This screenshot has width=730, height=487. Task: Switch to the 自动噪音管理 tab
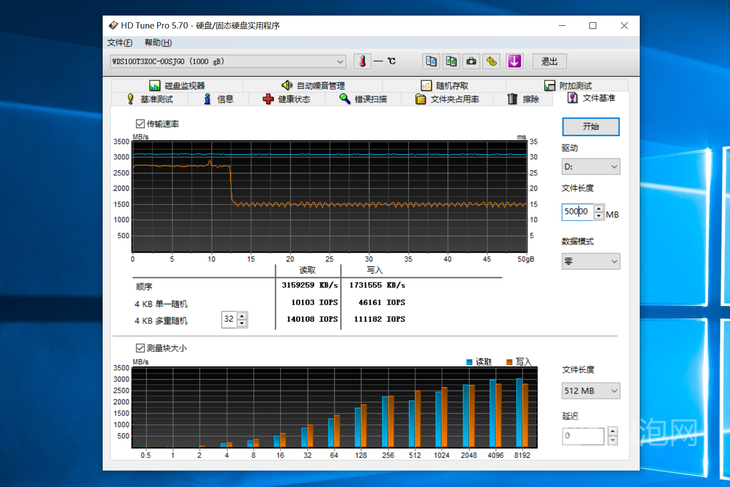tap(313, 86)
